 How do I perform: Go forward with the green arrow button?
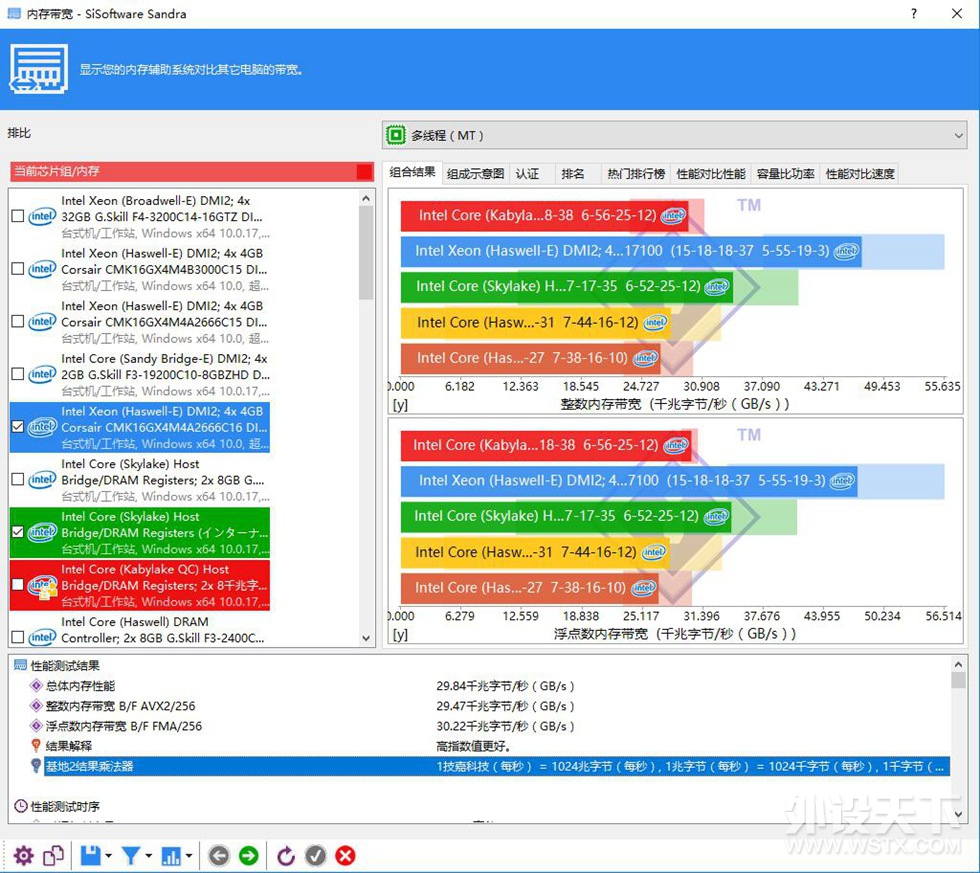[249, 856]
